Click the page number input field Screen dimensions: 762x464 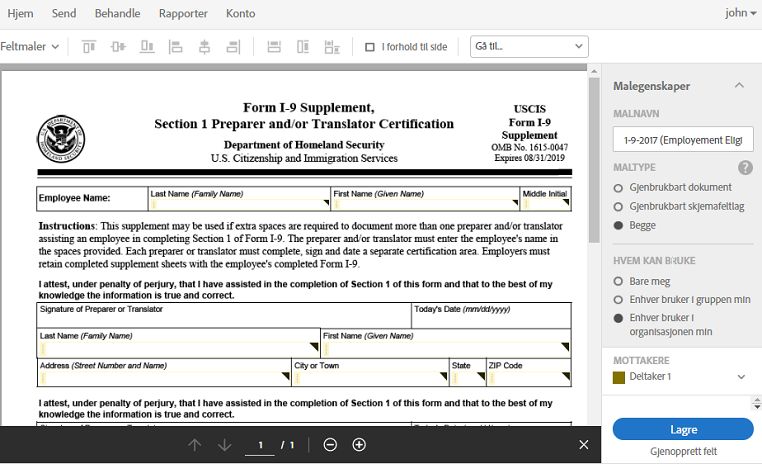click(260, 445)
